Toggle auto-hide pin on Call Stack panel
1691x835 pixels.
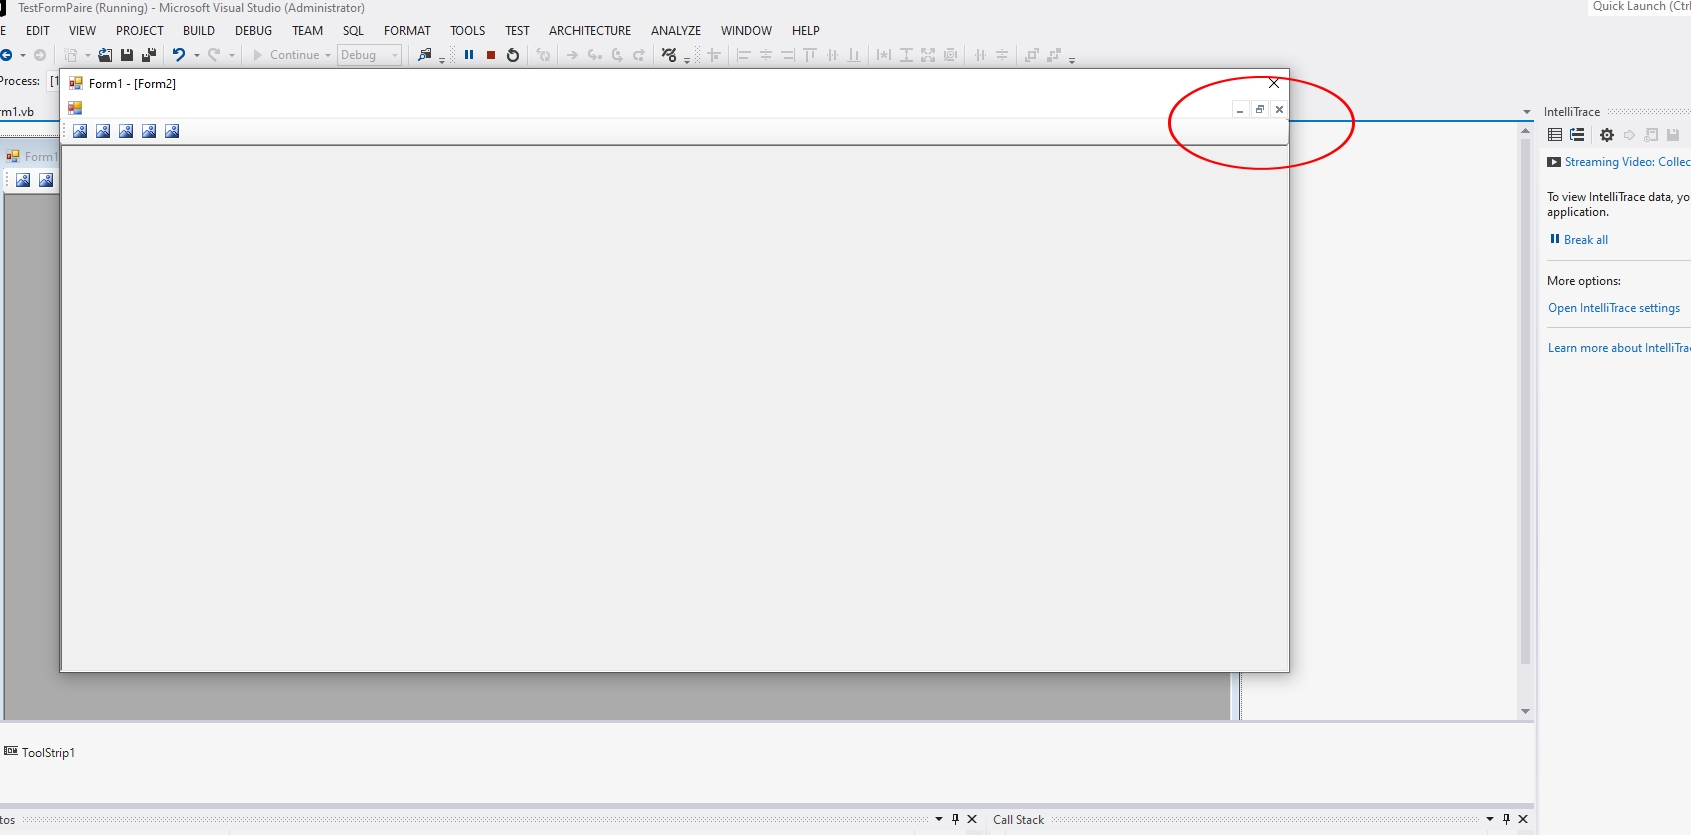pos(1506,819)
